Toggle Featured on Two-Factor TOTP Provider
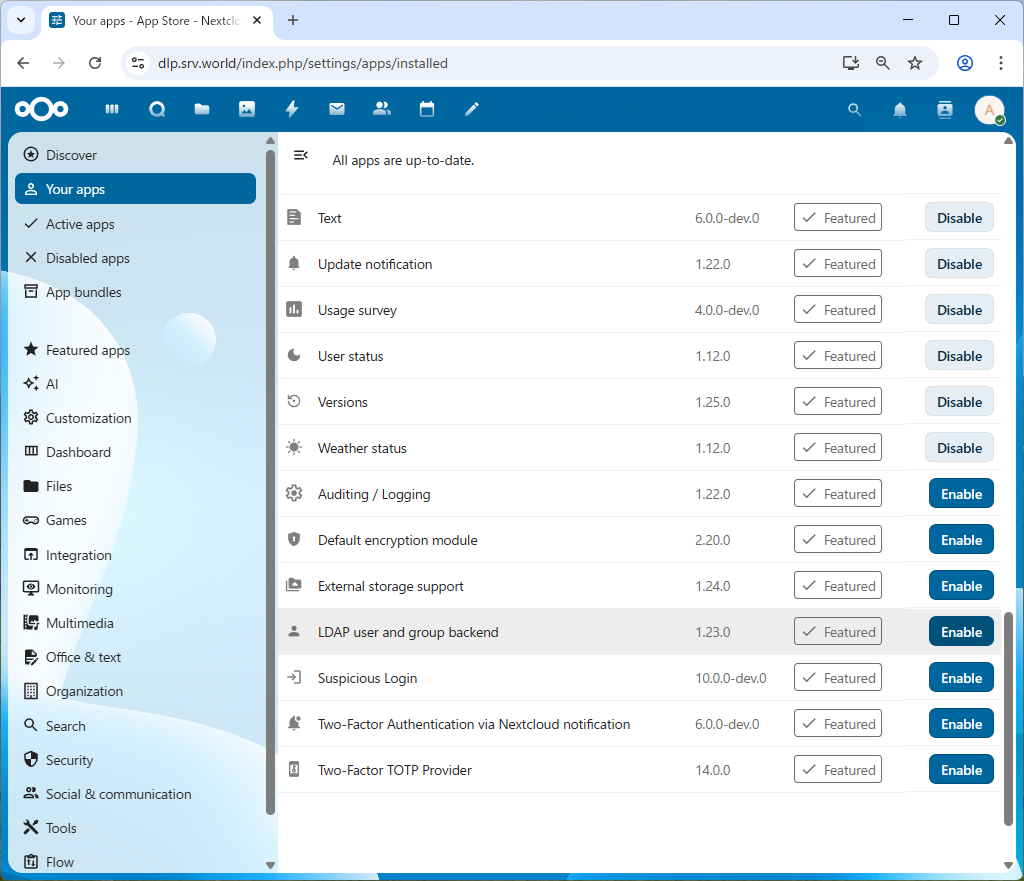 pyautogui.click(x=837, y=769)
